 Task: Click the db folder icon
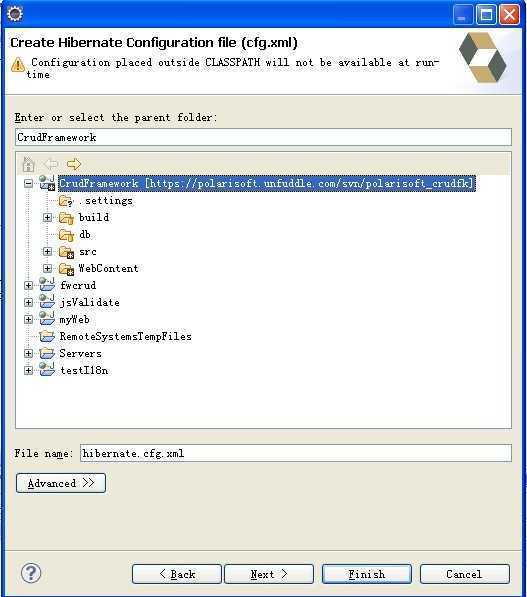(x=66, y=235)
